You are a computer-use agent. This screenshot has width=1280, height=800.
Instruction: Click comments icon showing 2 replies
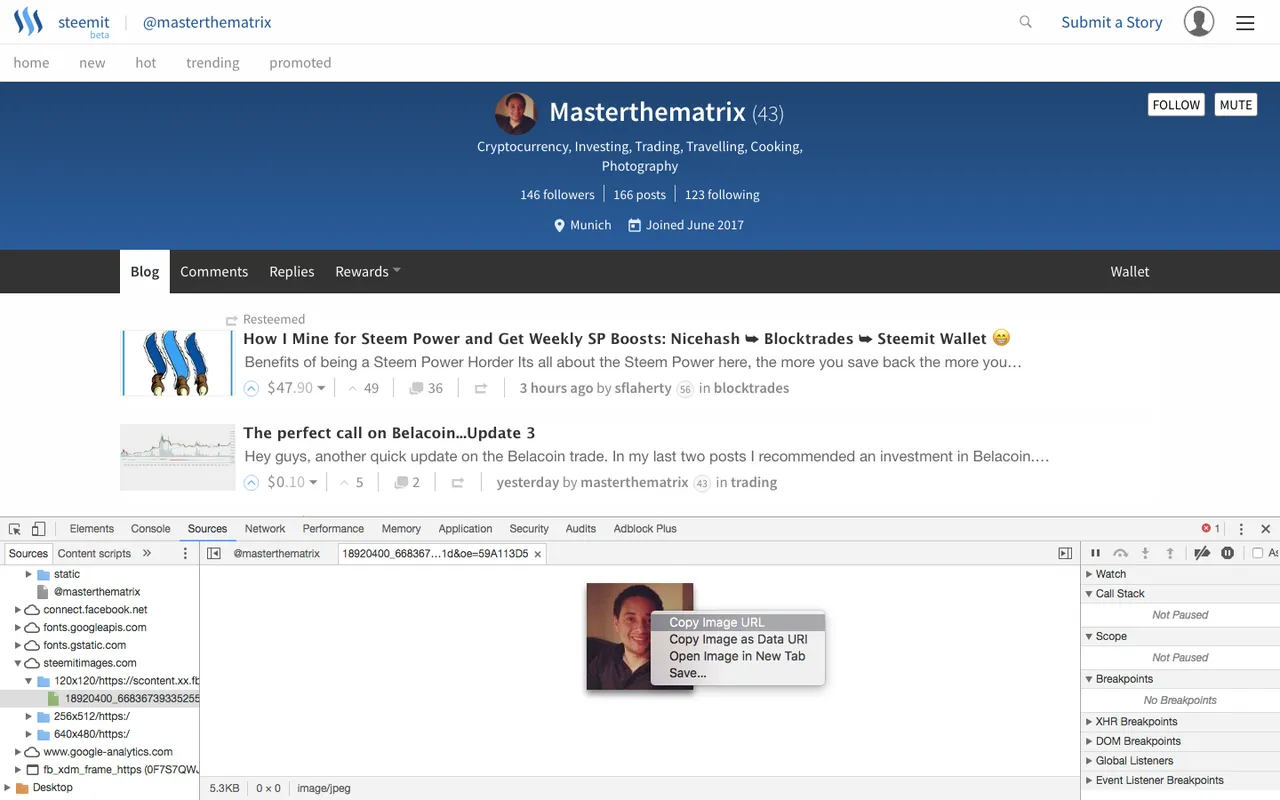(401, 482)
